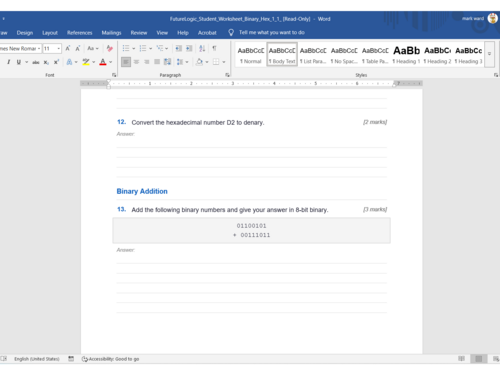The height and width of the screenshot is (375, 500).
Task: Open the Review tab
Action: tap(139, 33)
